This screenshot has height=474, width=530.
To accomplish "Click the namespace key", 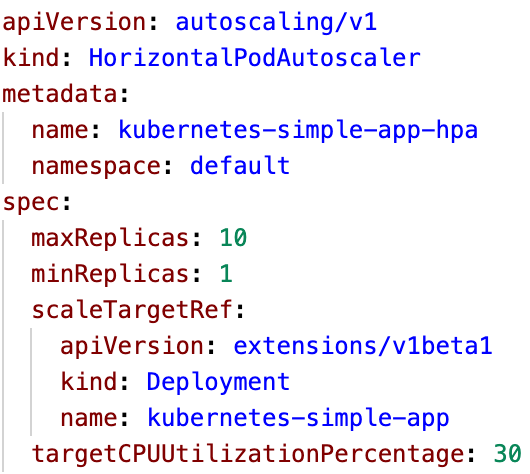I will [x=96, y=166].
